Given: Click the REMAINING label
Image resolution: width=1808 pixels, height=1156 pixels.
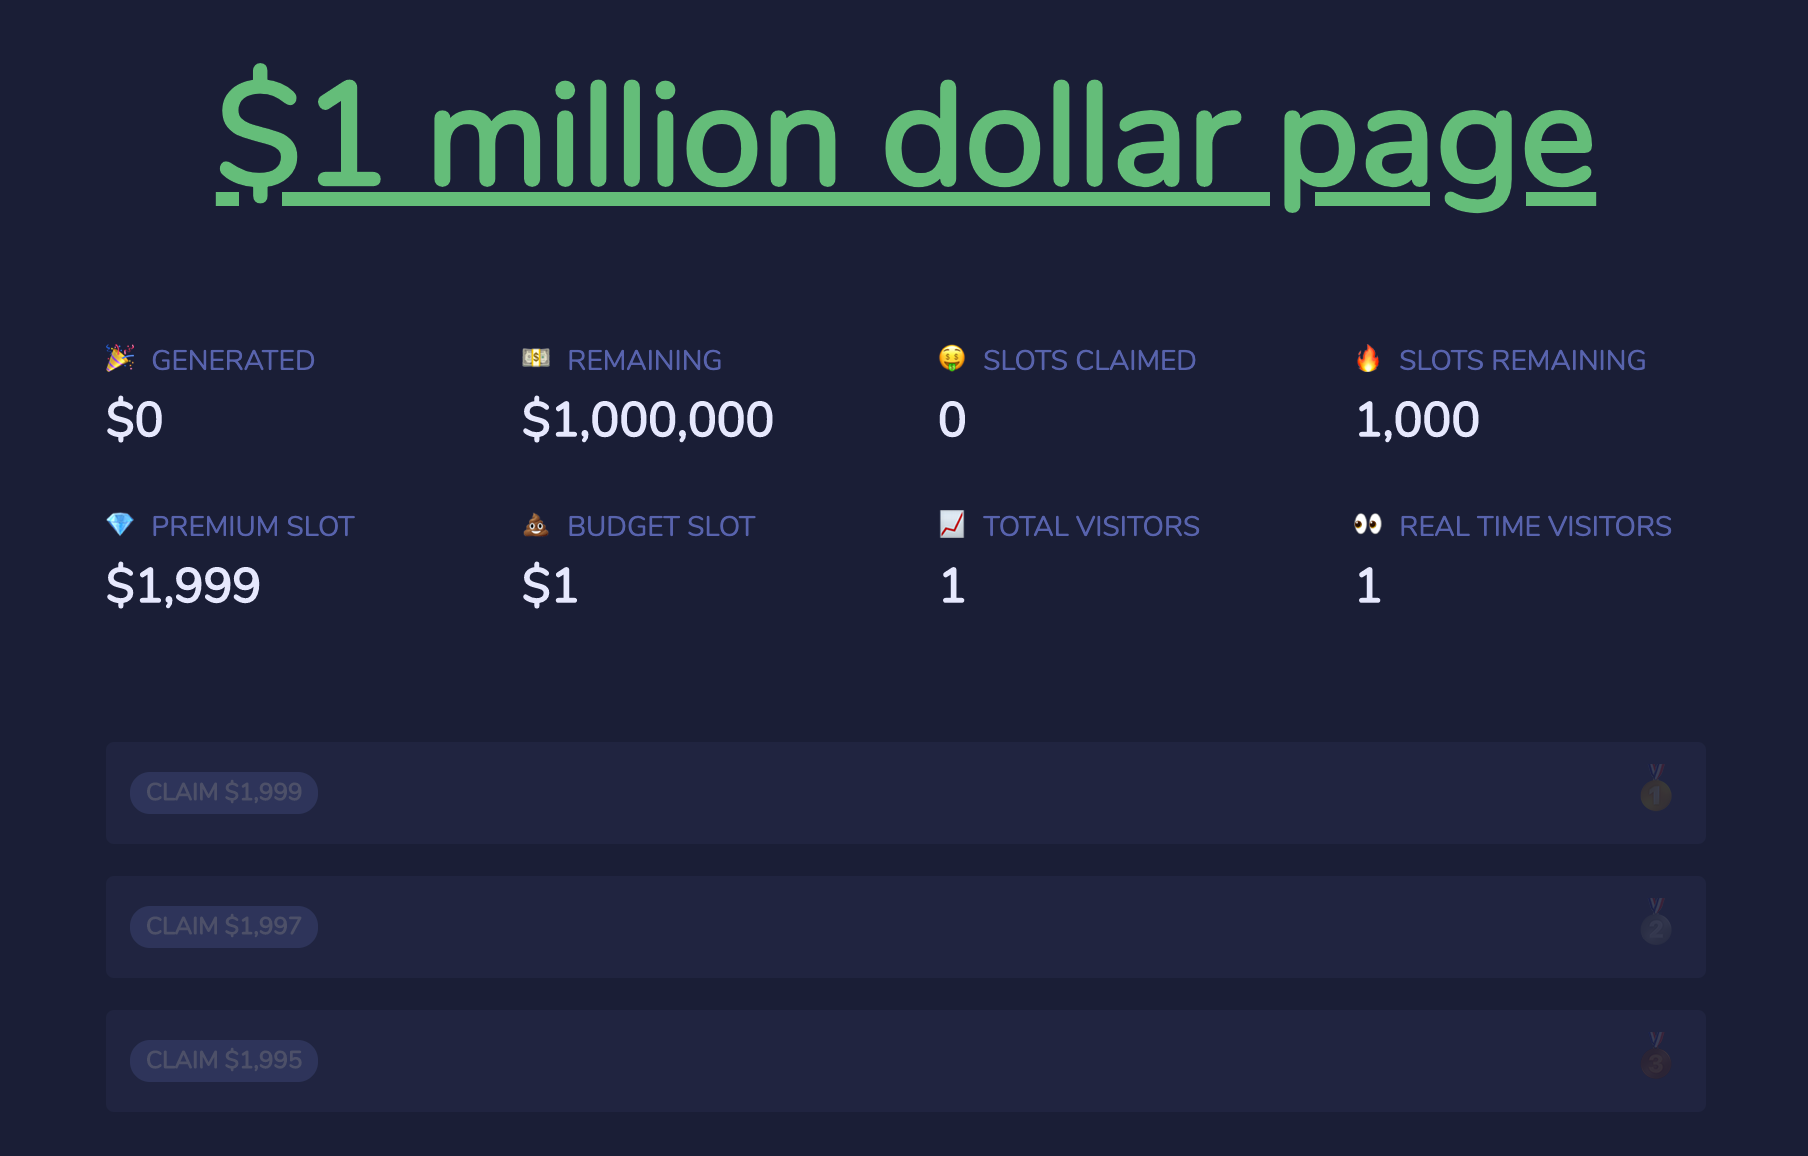Looking at the screenshot, I should tap(644, 360).
